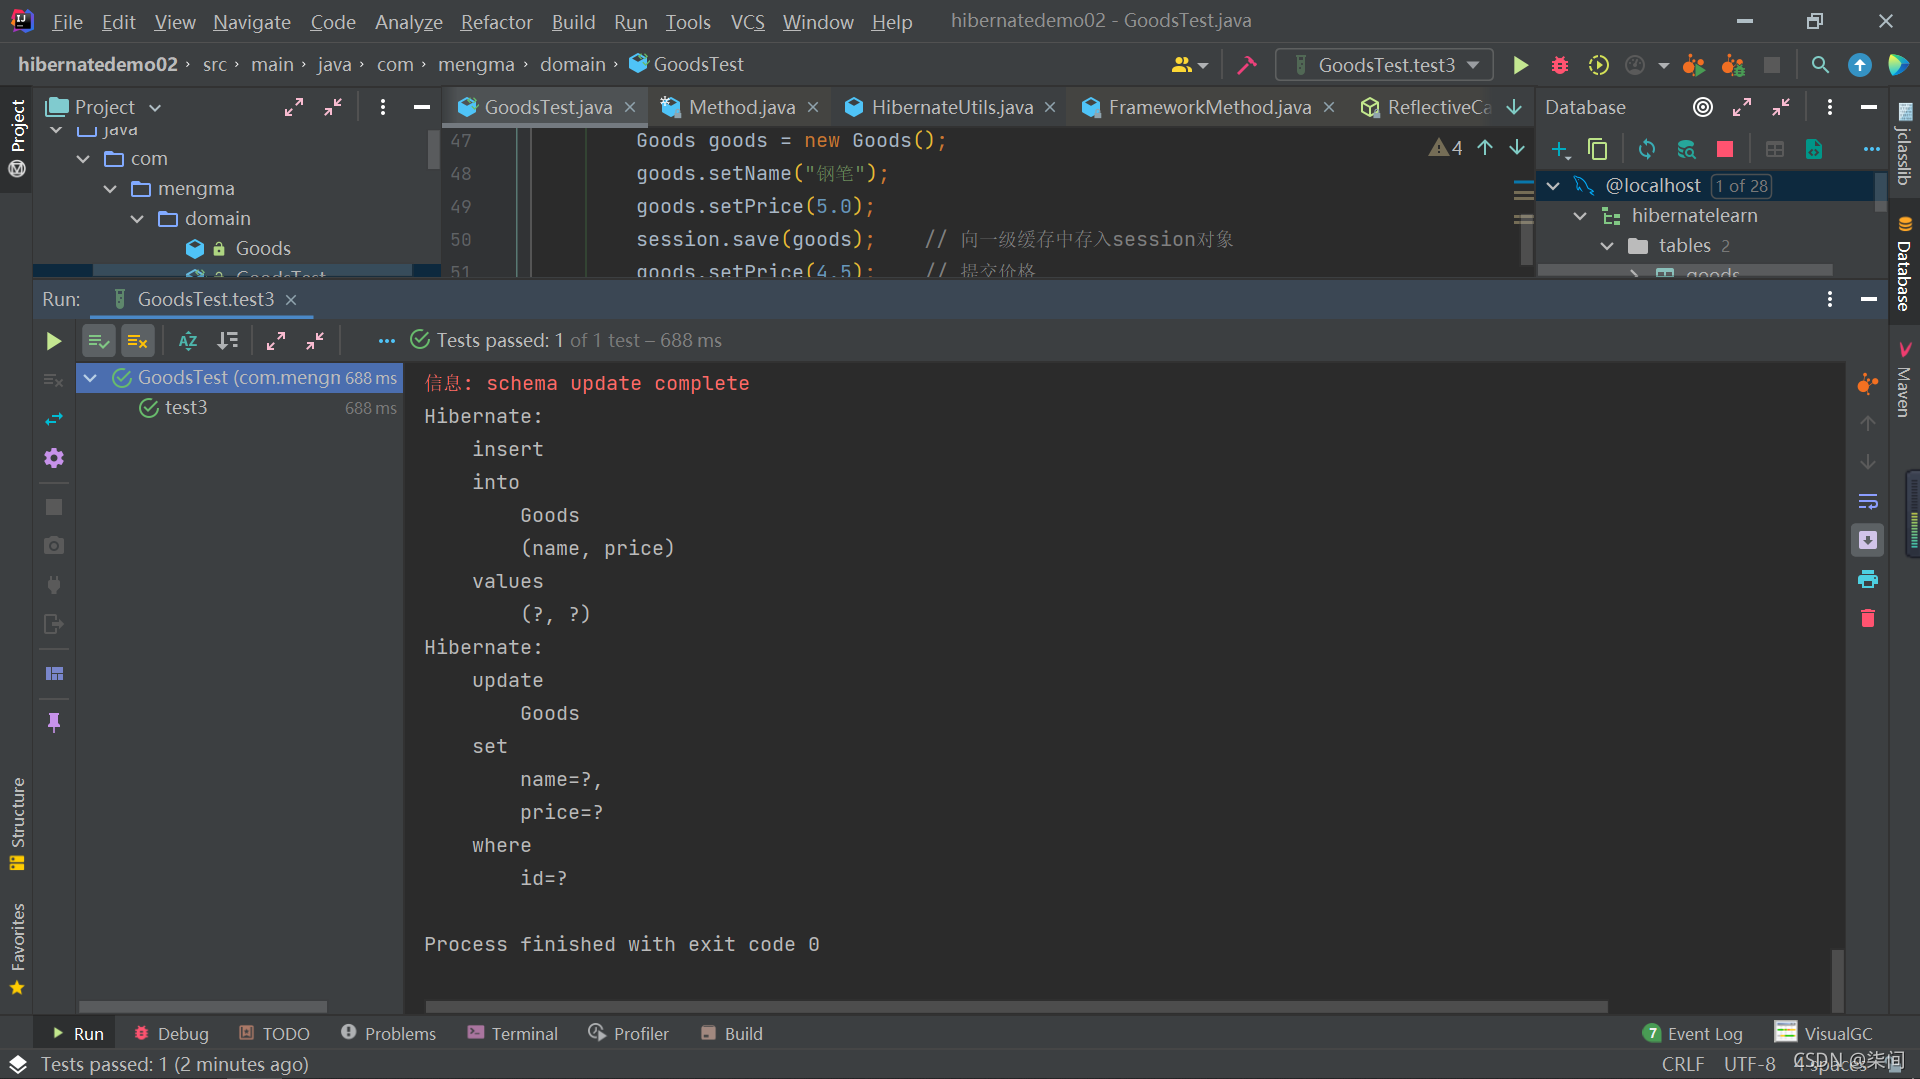Toggle show passed tests filter
Screen dimensions: 1920x1079
[x=98, y=341]
